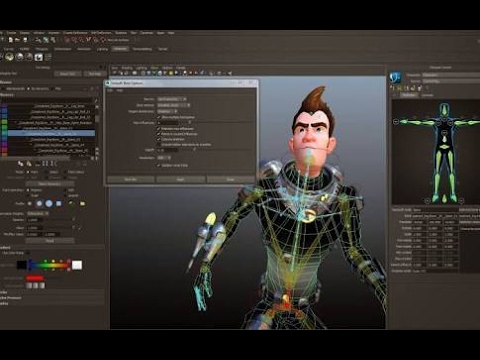Screen dimensions: 480x360
Task: Click the Opacity value input field
Action: 35,220
